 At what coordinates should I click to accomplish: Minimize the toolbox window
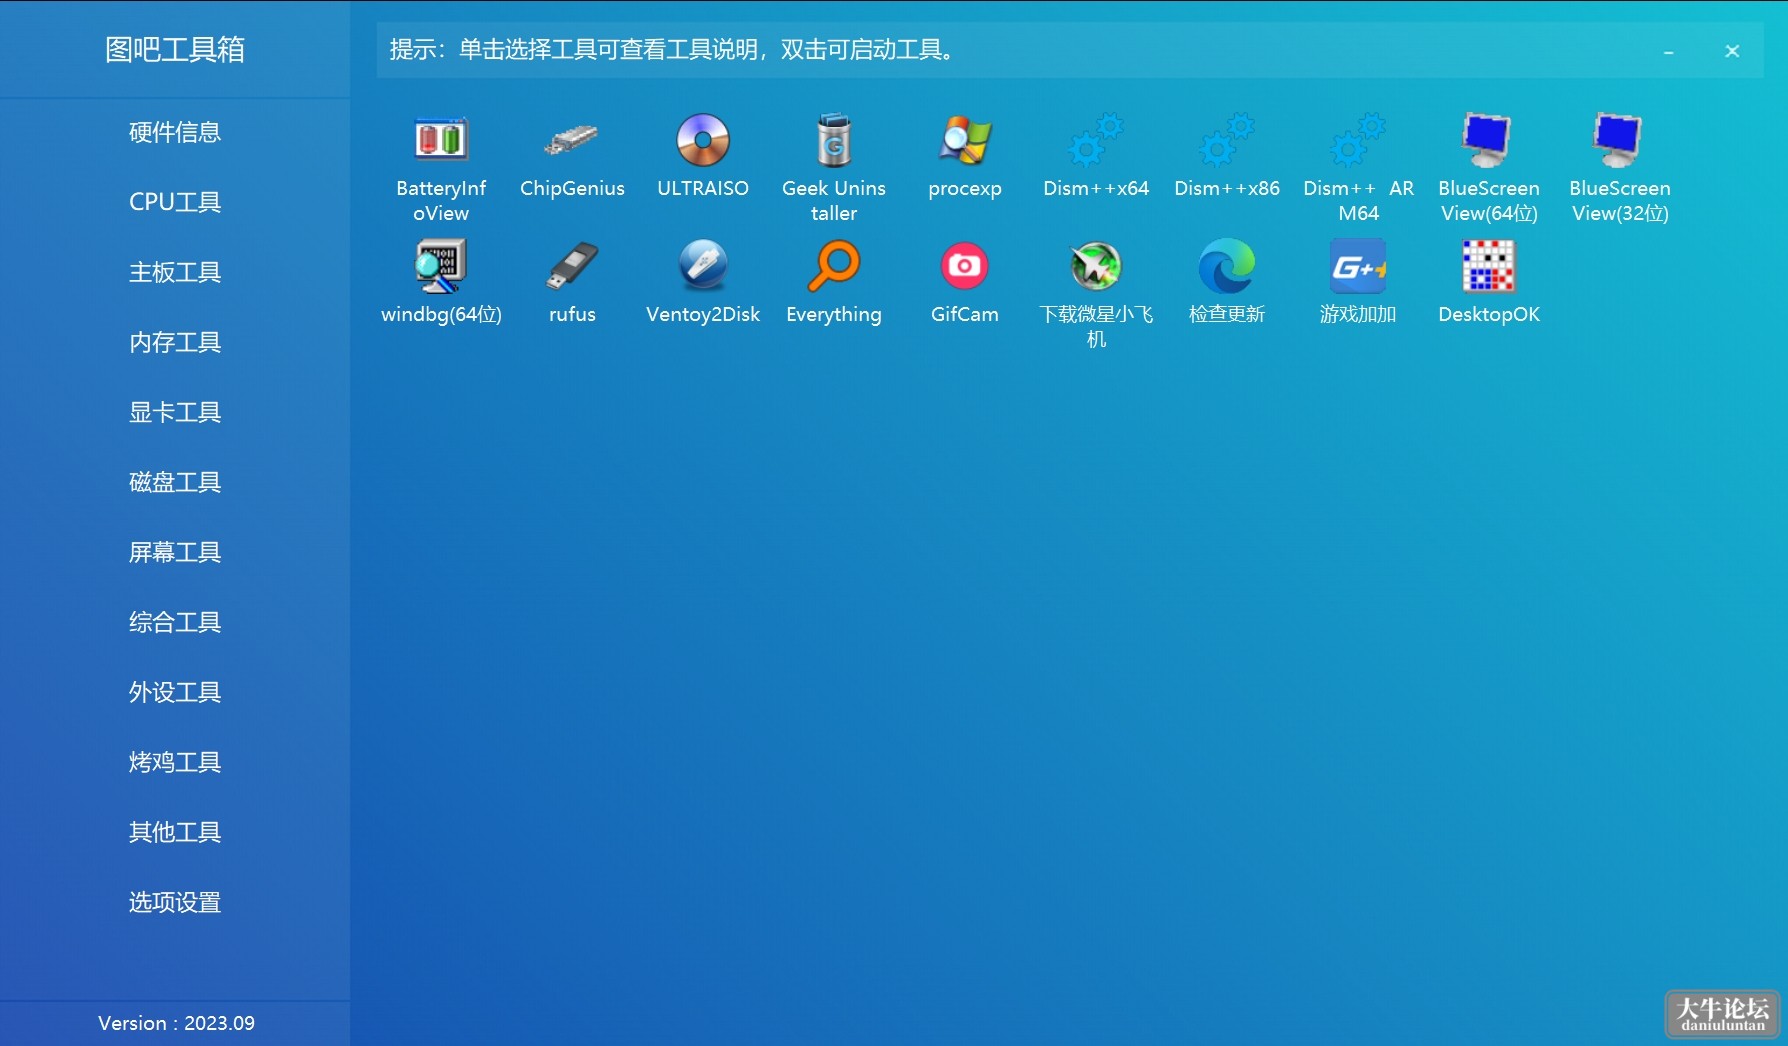click(x=1668, y=51)
